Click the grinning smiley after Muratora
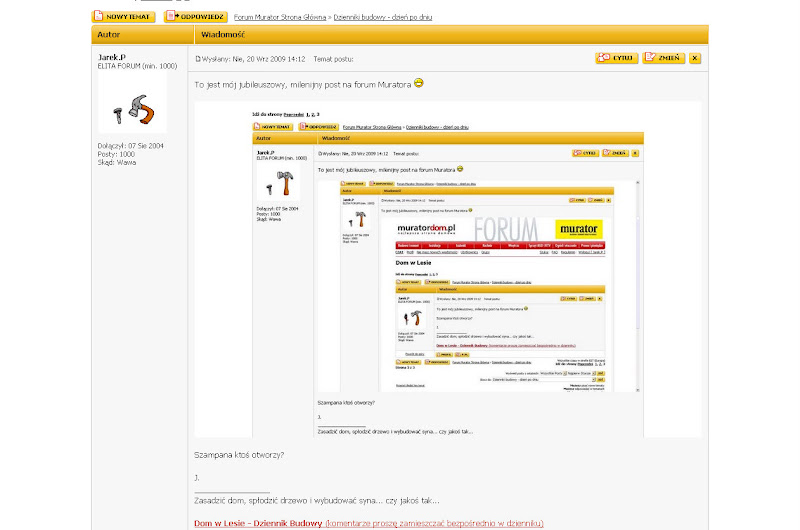The width and height of the screenshot is (800, 530). tap(418, 83)
